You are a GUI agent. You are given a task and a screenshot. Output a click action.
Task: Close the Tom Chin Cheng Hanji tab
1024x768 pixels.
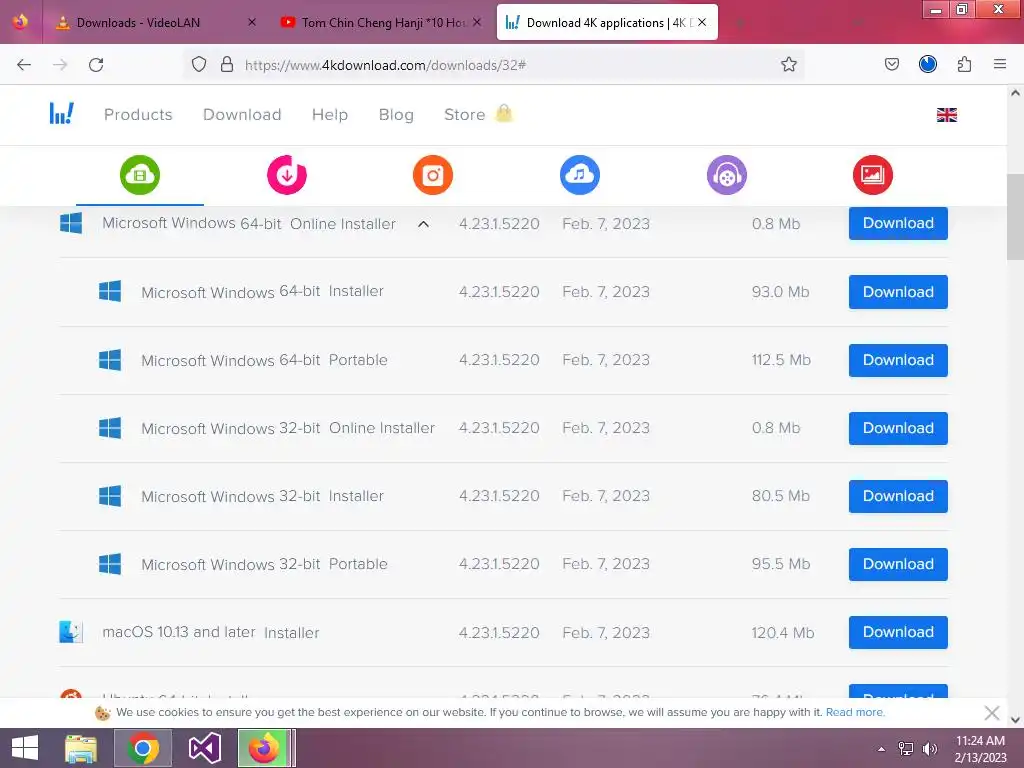coord(477,22)
